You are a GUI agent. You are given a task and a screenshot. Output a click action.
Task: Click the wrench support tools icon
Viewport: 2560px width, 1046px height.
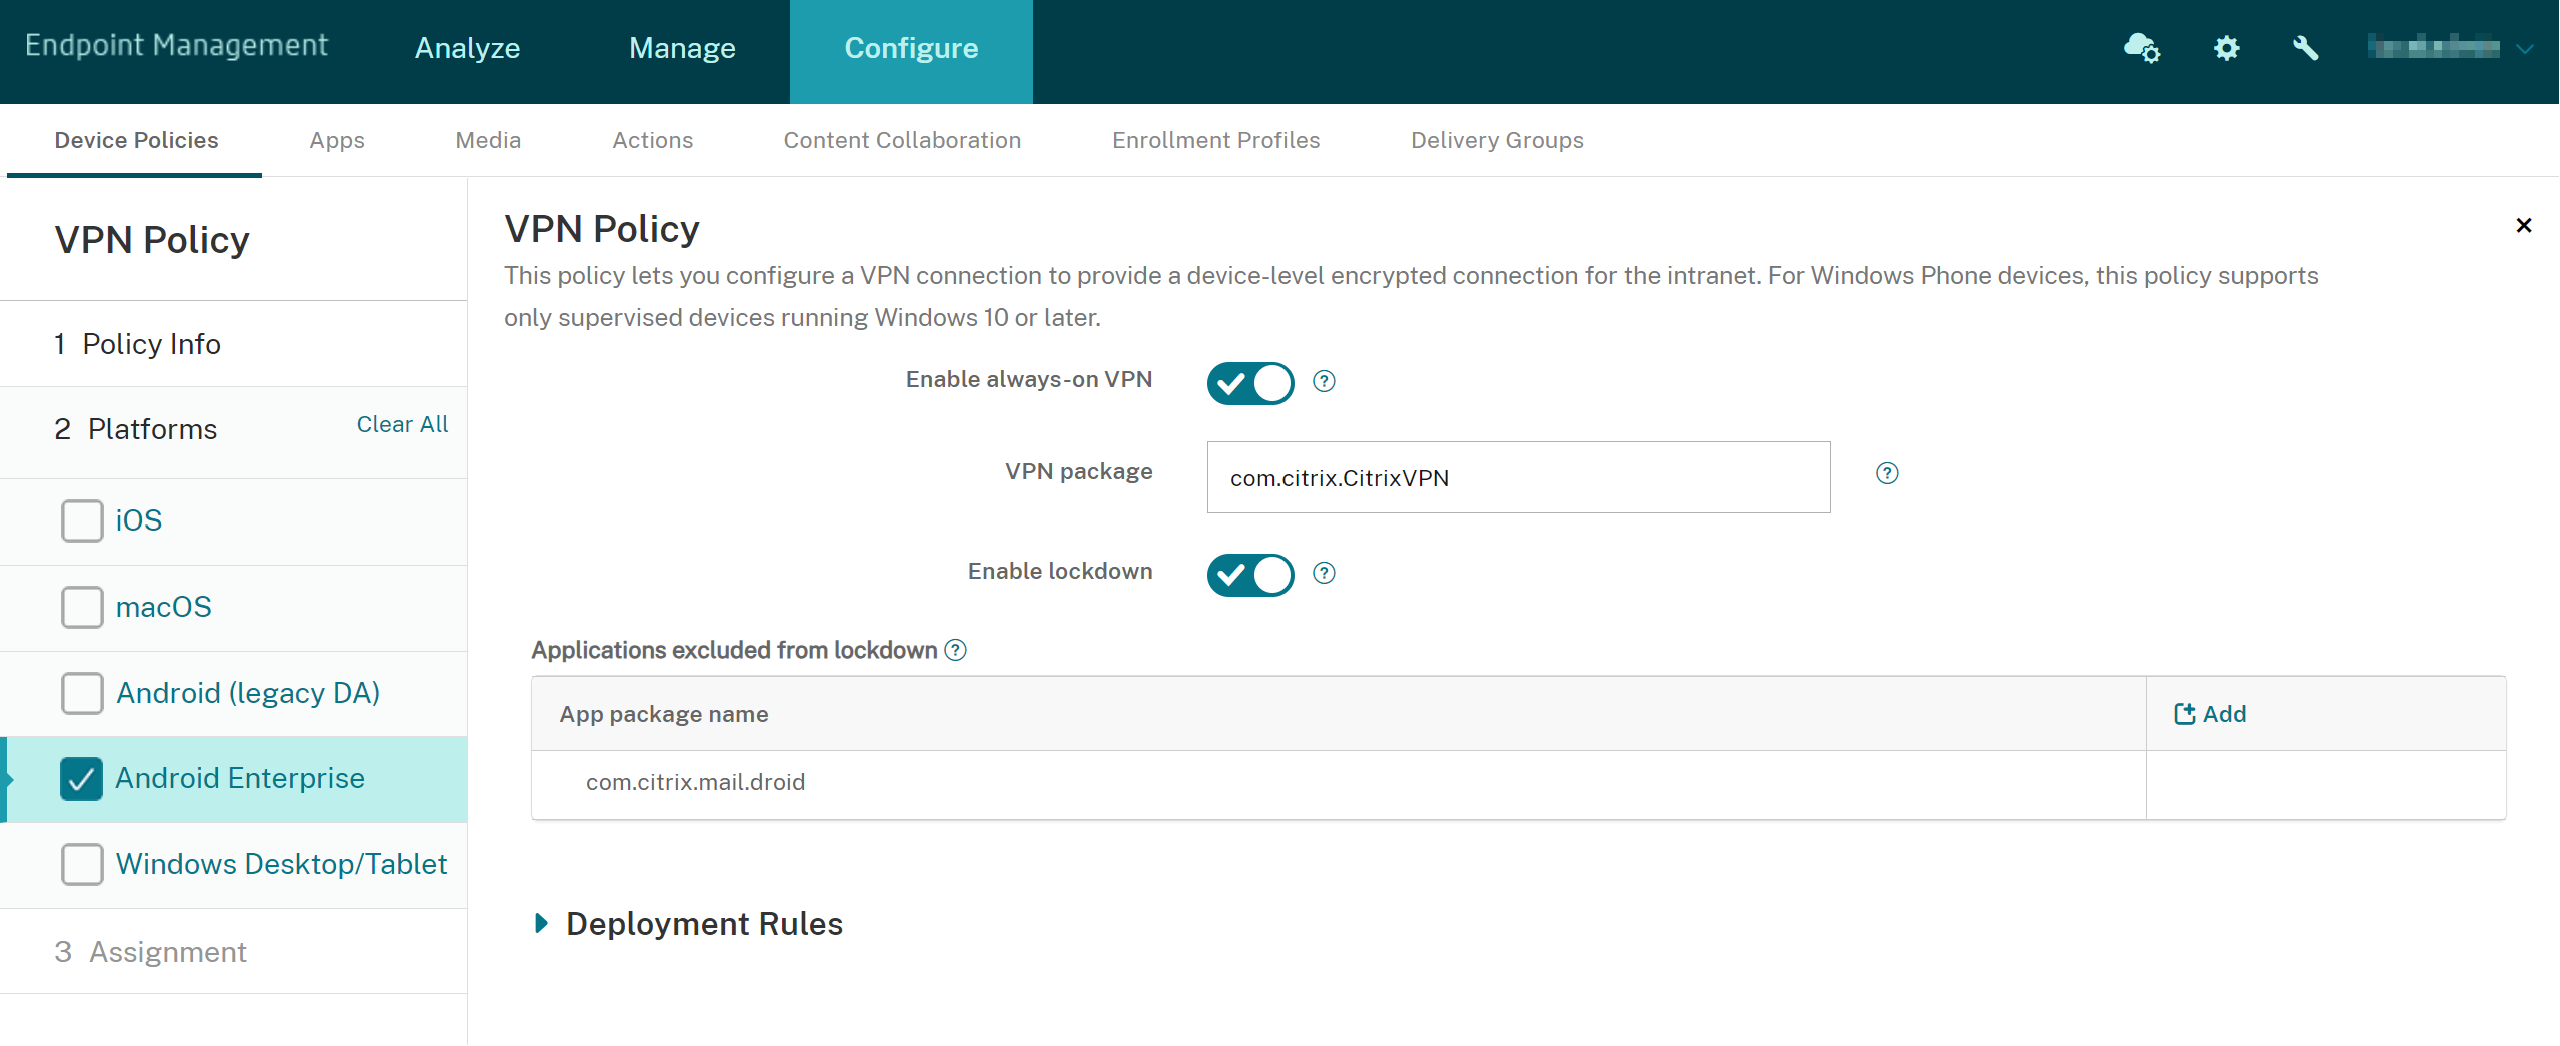(x=2305, y=48)
